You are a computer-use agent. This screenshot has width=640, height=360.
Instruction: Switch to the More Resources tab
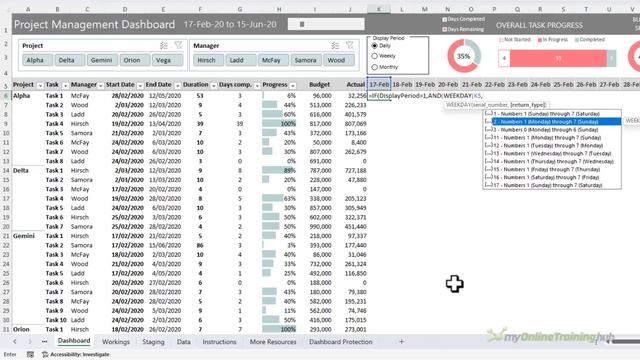(x=273, y=342)
